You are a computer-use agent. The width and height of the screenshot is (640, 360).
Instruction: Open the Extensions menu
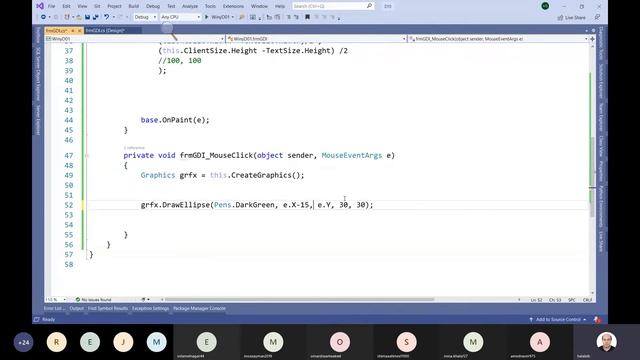(233, 7)
